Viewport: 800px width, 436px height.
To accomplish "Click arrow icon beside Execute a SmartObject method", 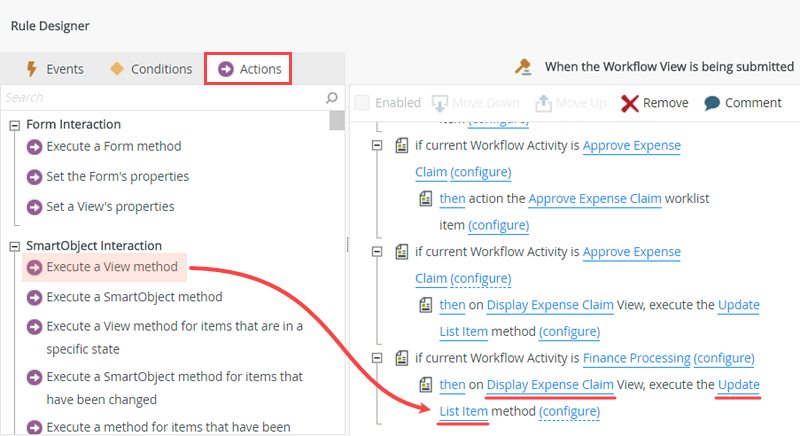I will 34,297.
